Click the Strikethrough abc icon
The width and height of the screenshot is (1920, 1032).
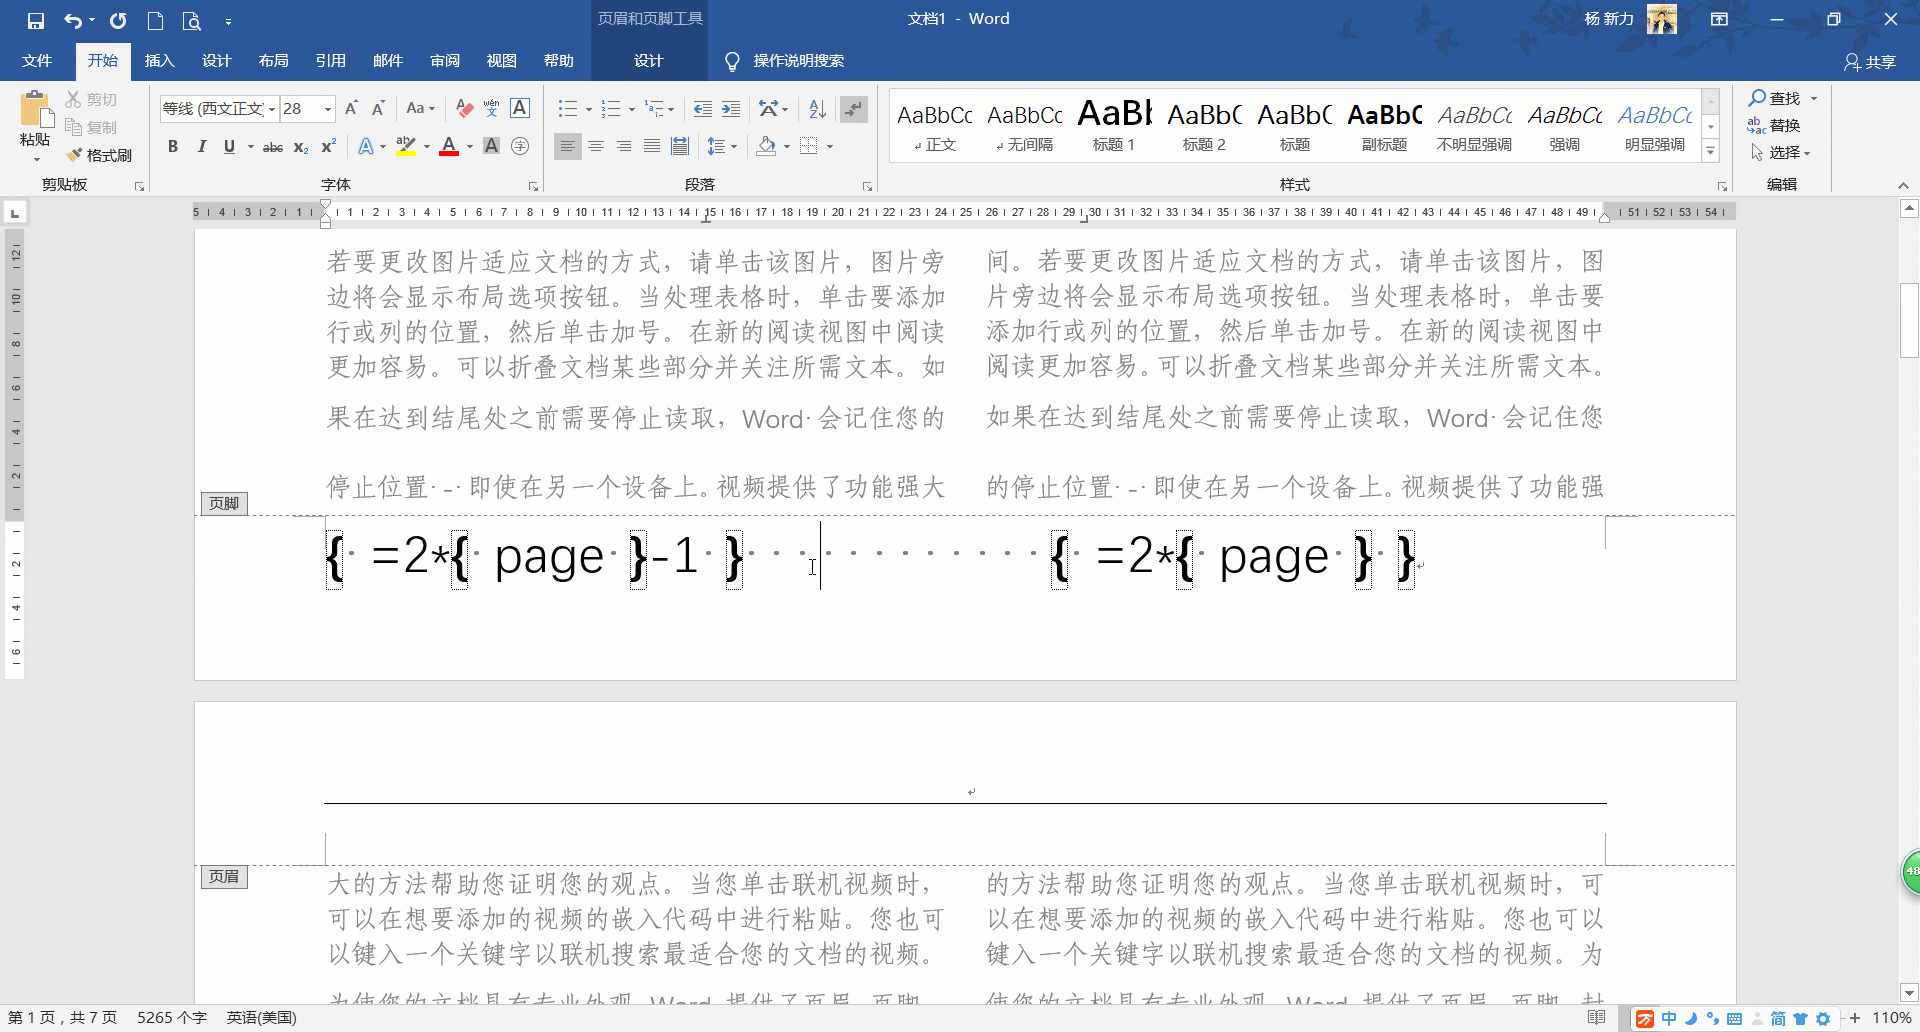[x=272, y=147]
